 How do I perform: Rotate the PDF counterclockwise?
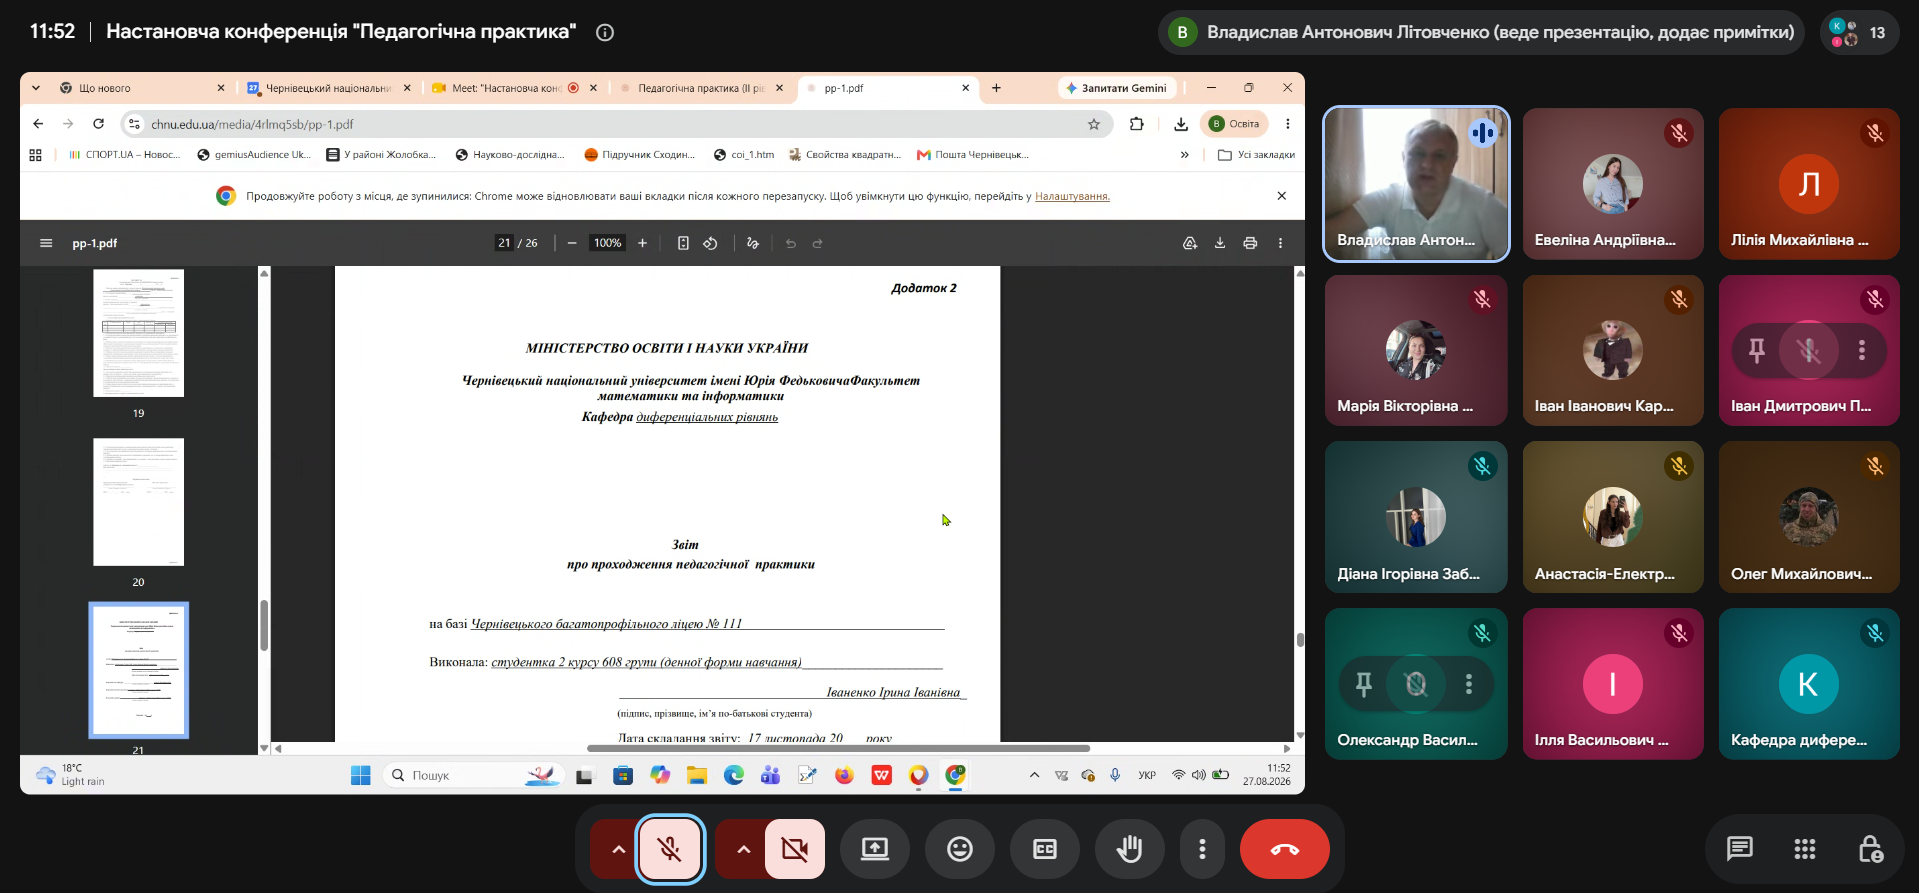[710, 243]
